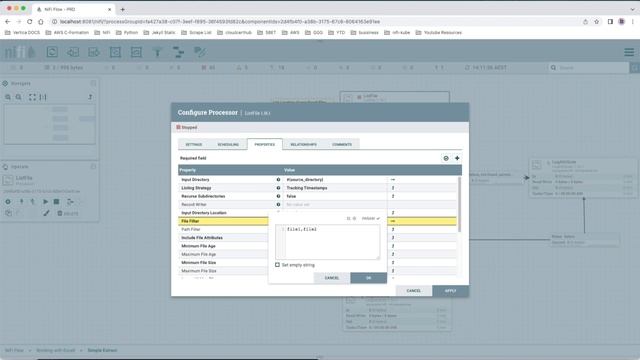Edit the File Filter value text area

(x=328, y=242)
